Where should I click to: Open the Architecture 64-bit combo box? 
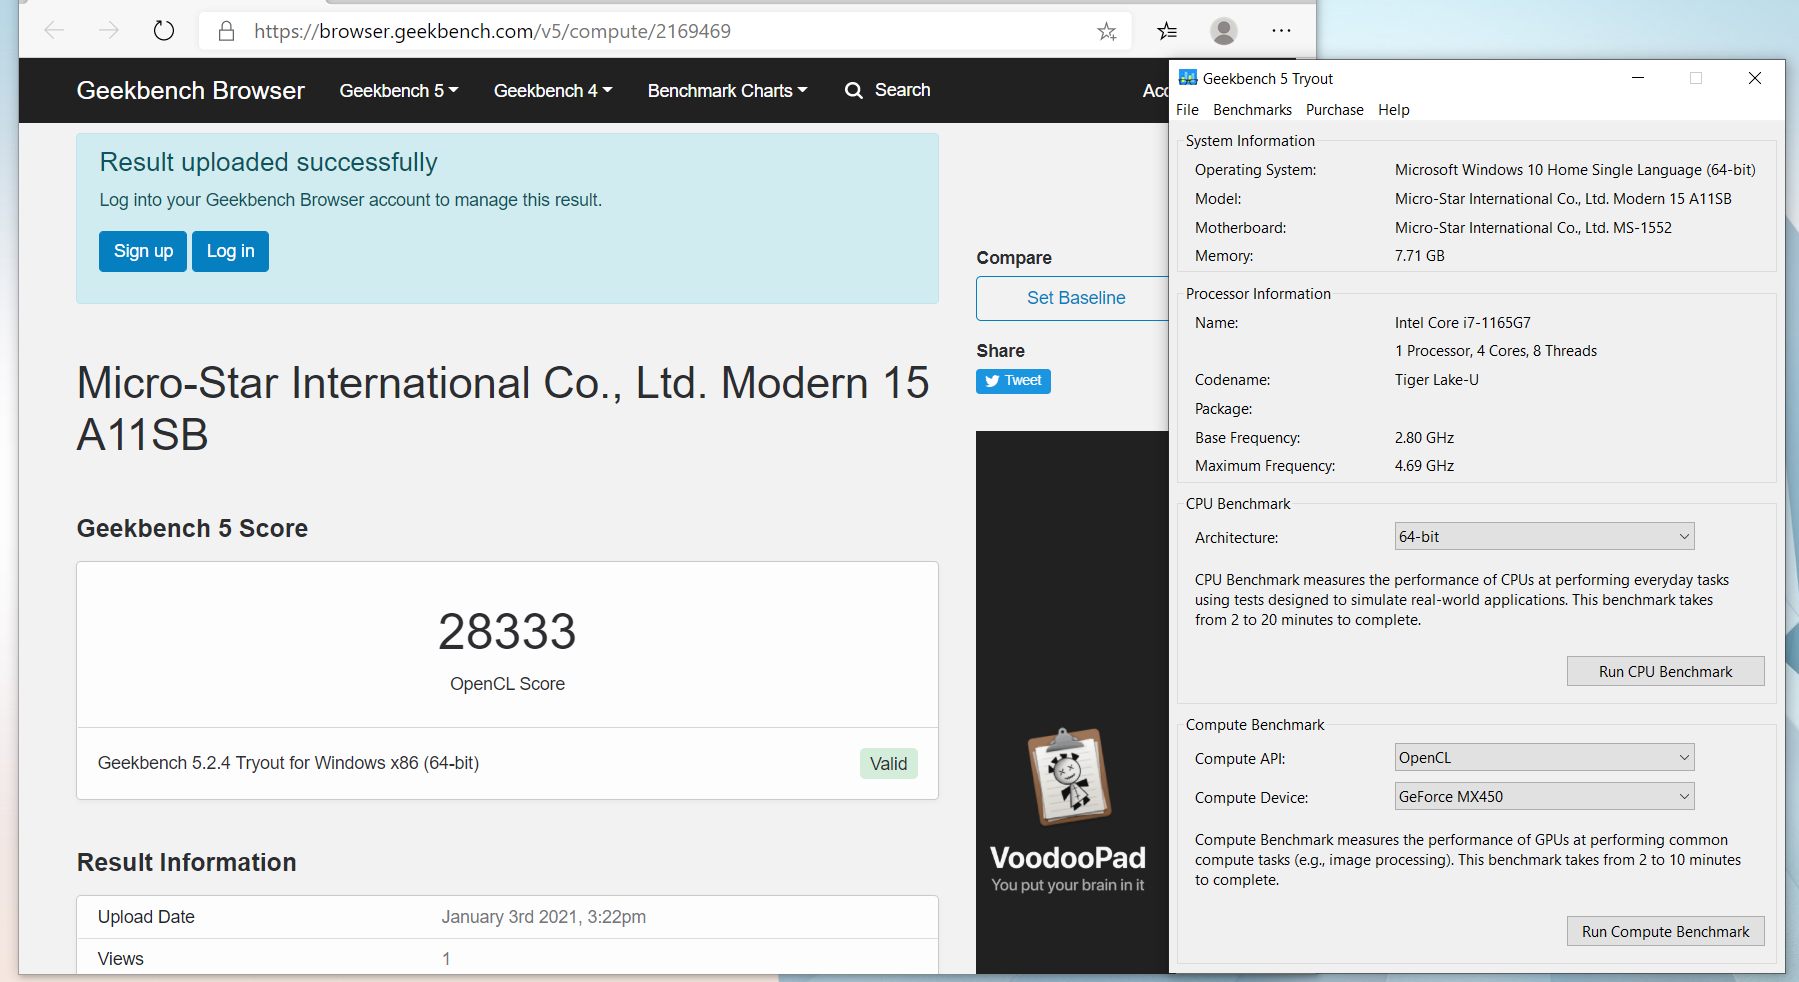point(1544,537)
